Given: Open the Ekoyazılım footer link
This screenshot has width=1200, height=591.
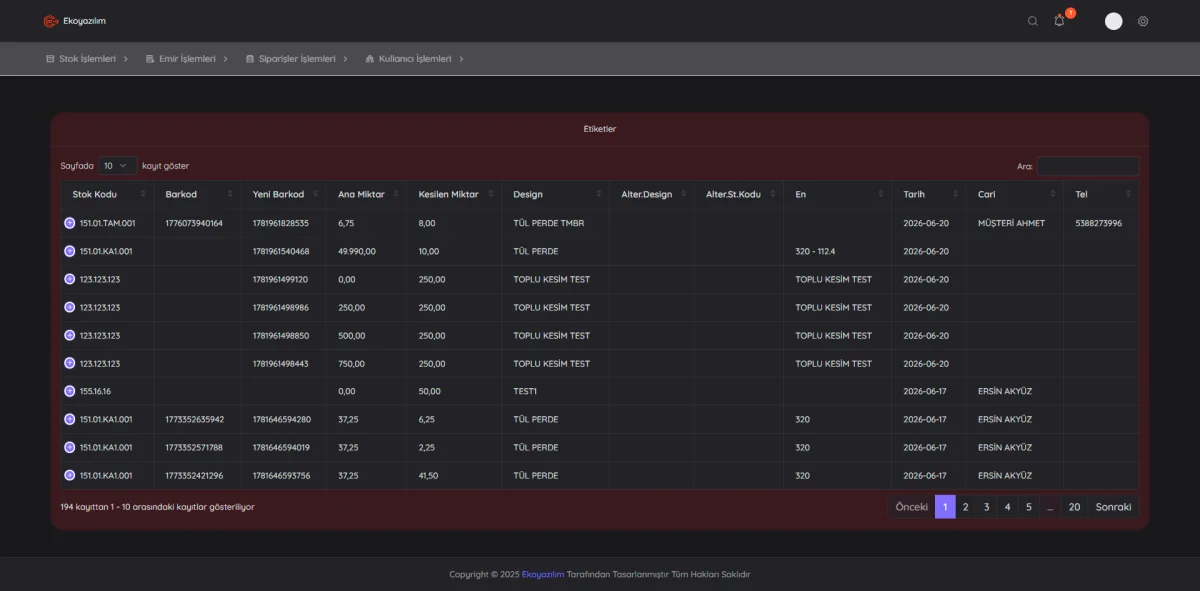Looking at the screenshot, I should click(543, 574).
